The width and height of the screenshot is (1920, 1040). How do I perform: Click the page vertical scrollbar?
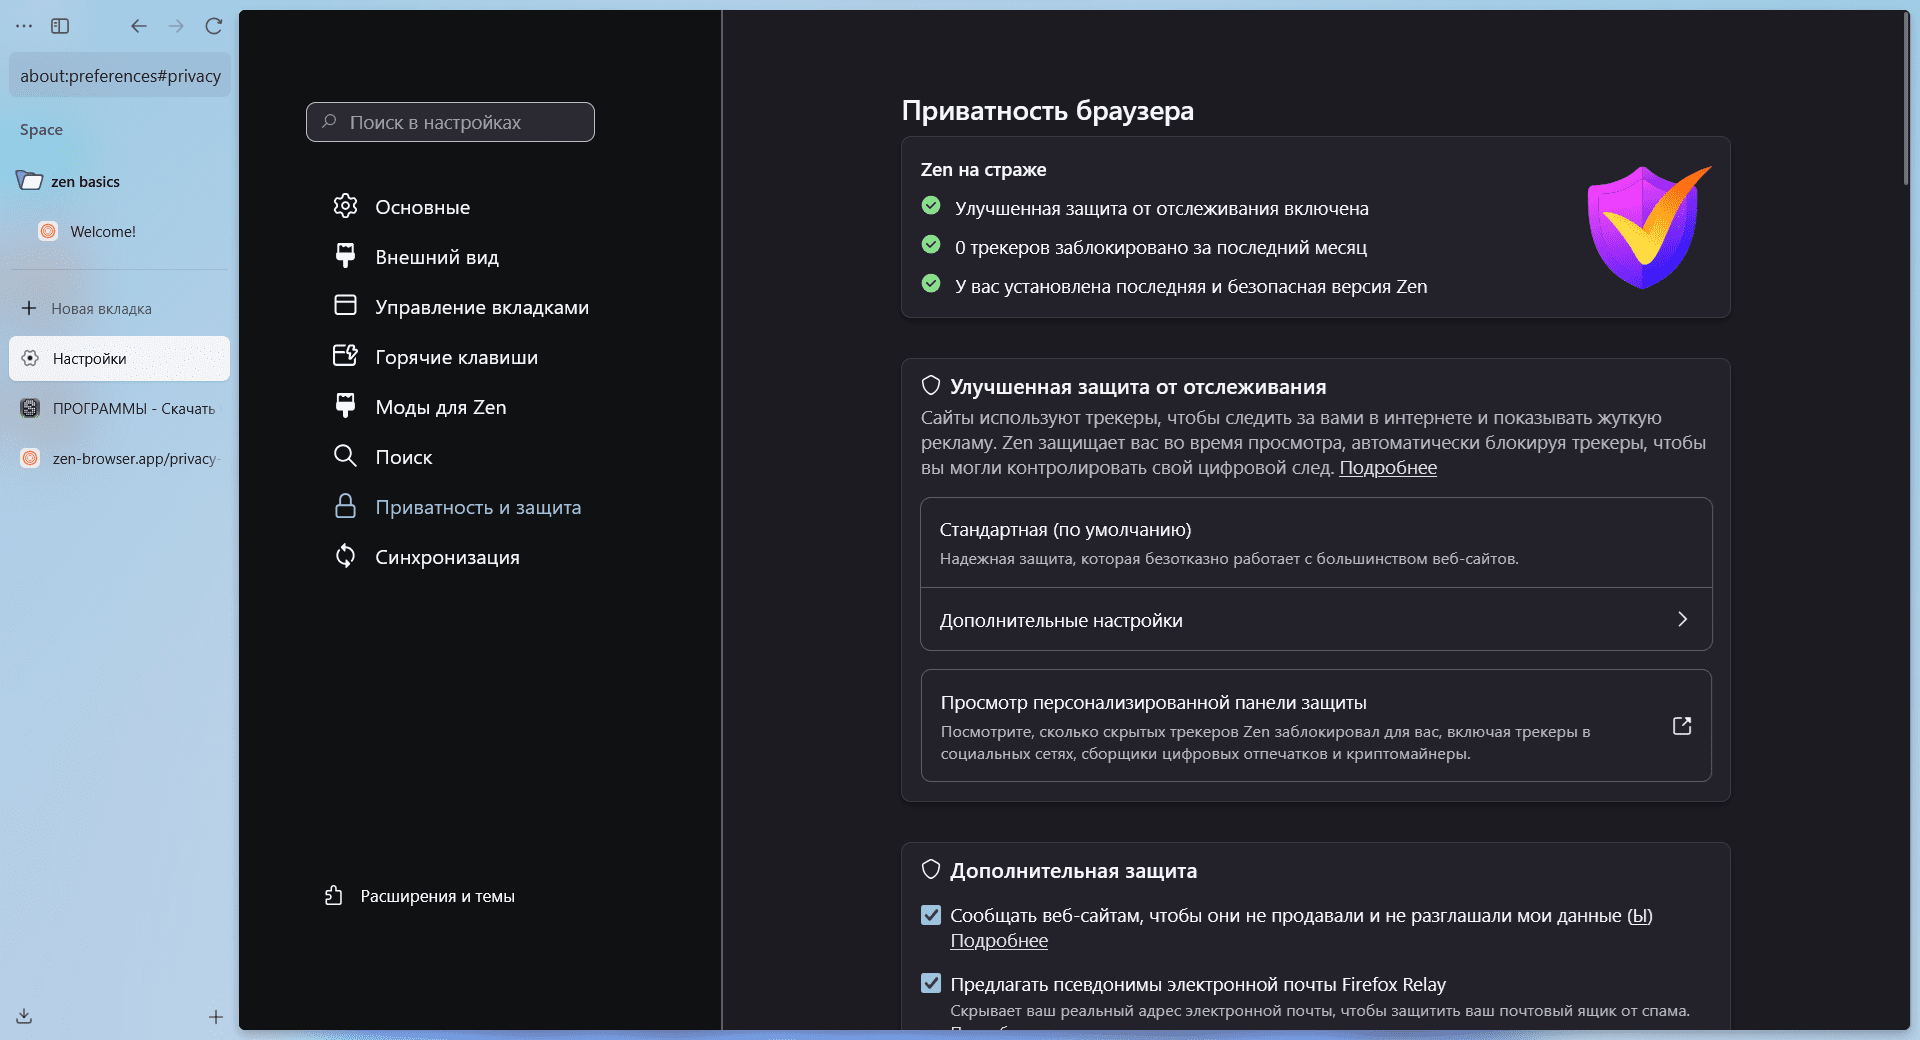(1905, 100)
